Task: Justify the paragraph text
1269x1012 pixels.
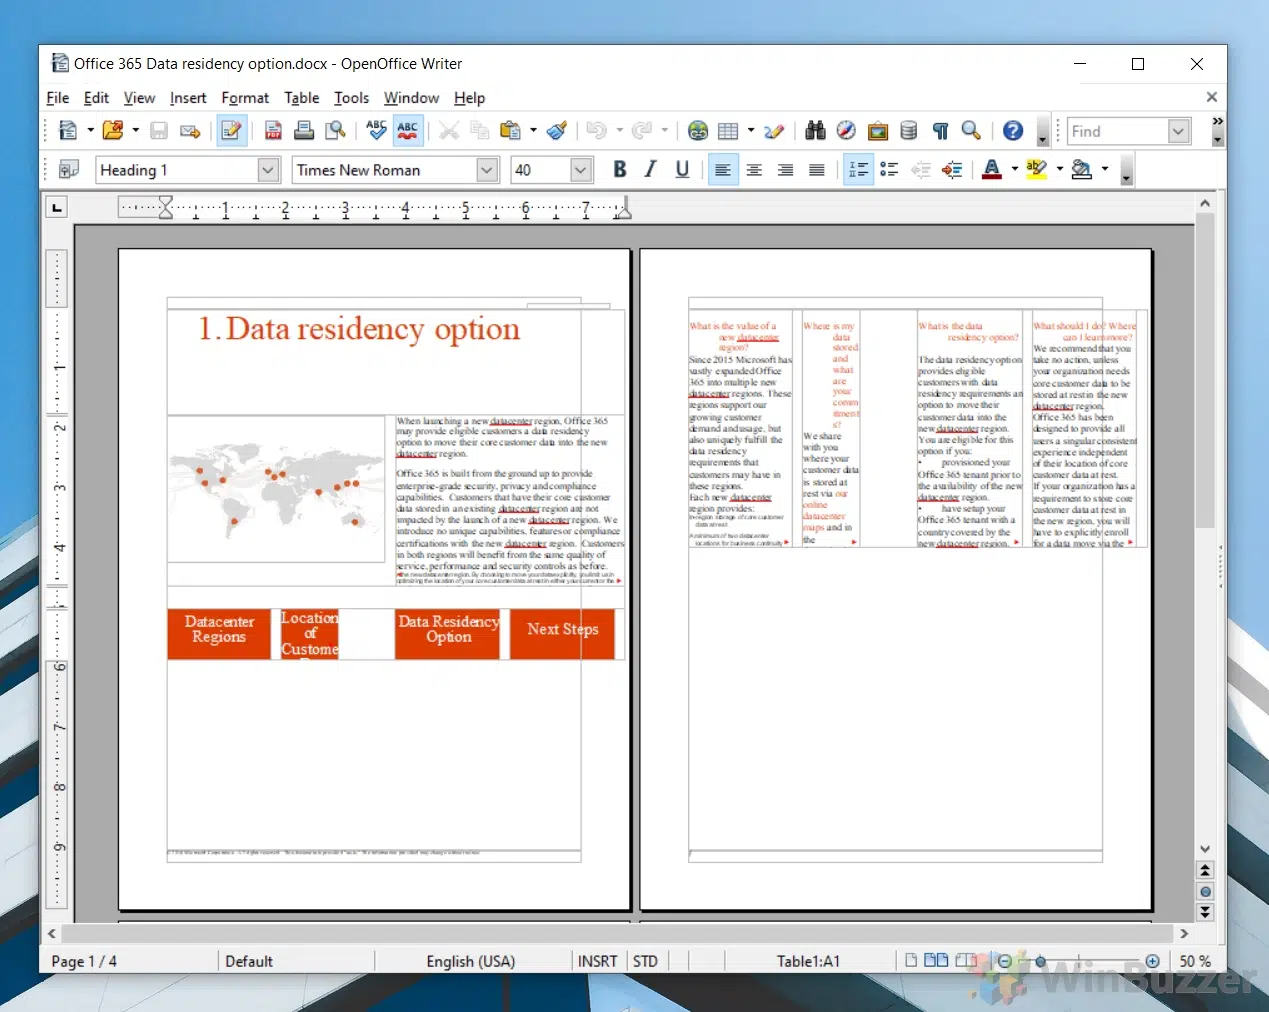Action: [x=816, y=170]
